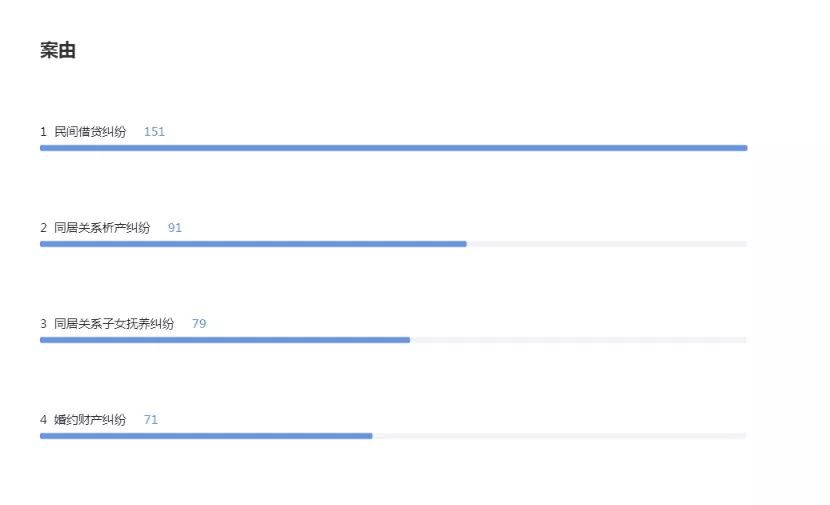Open the 同居关系子女抚养纠纷 entry
This screenshot has width=830, height=505.
click(114, 324)
